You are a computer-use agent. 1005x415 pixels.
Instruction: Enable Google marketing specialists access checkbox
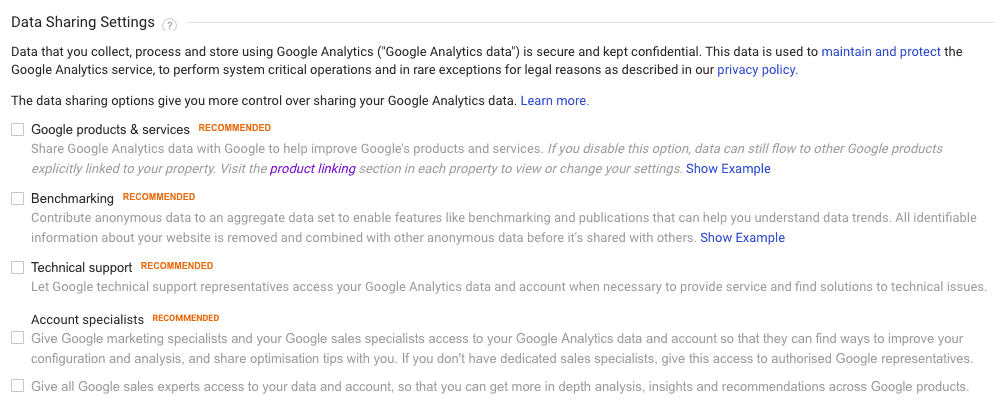(x=17, y=338)
